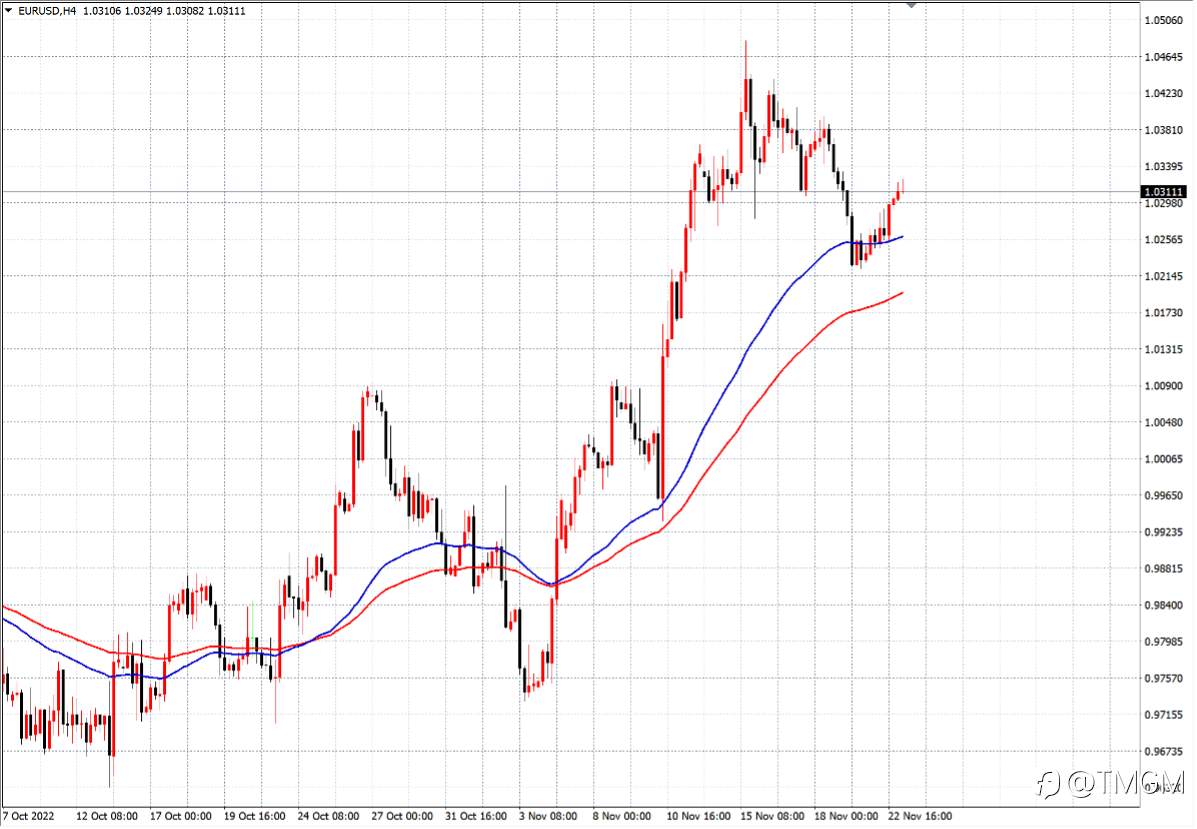Screen dimensions: 1197x829
Task: Click price level 0.97985 on the axis
Action: [1163, 642]
